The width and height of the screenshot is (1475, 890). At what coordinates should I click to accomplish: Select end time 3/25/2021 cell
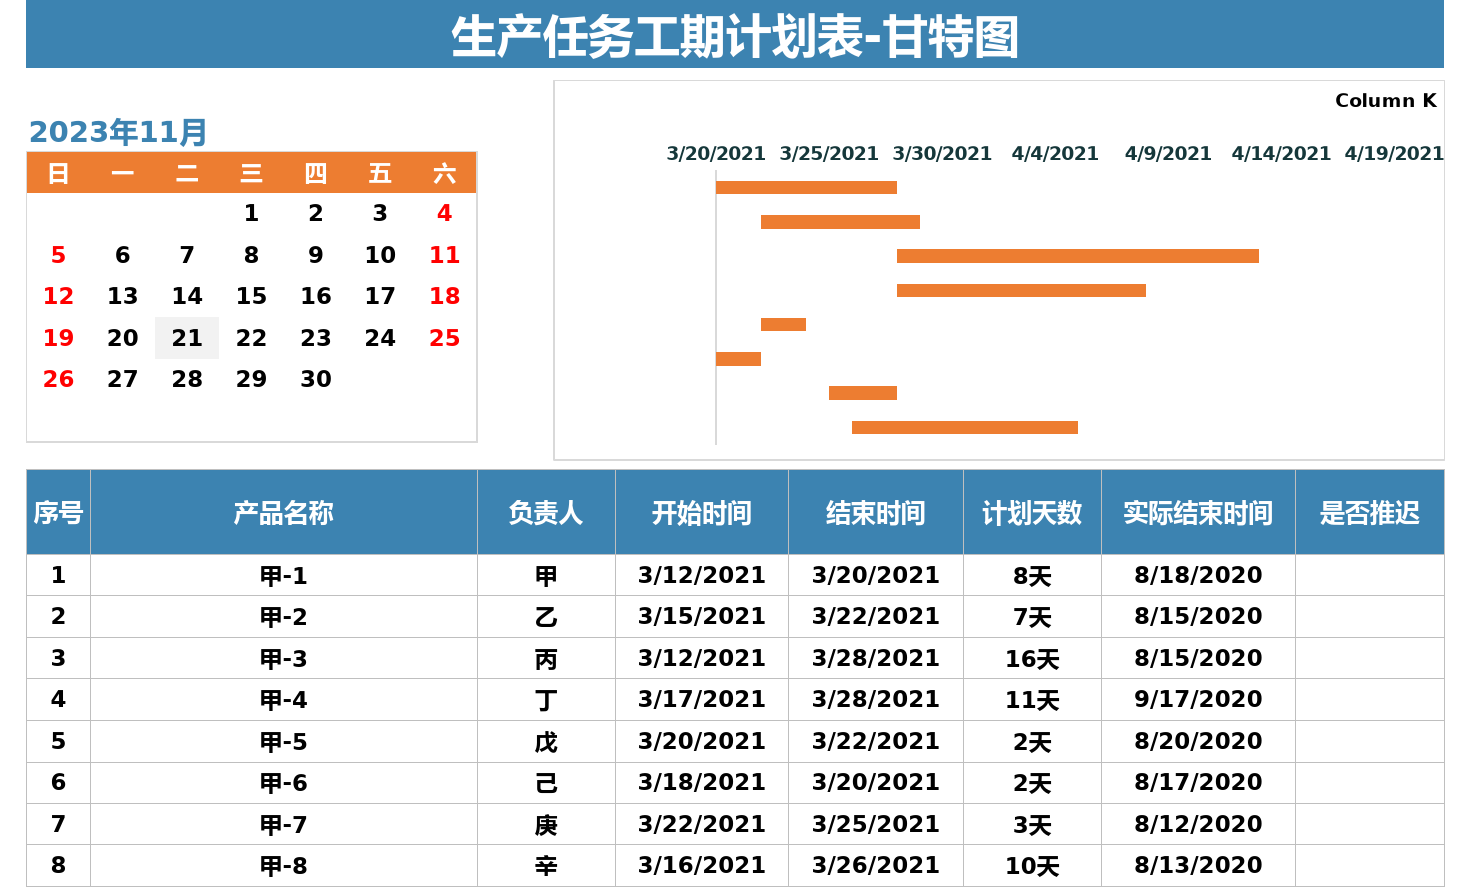[x=876, y=824]
